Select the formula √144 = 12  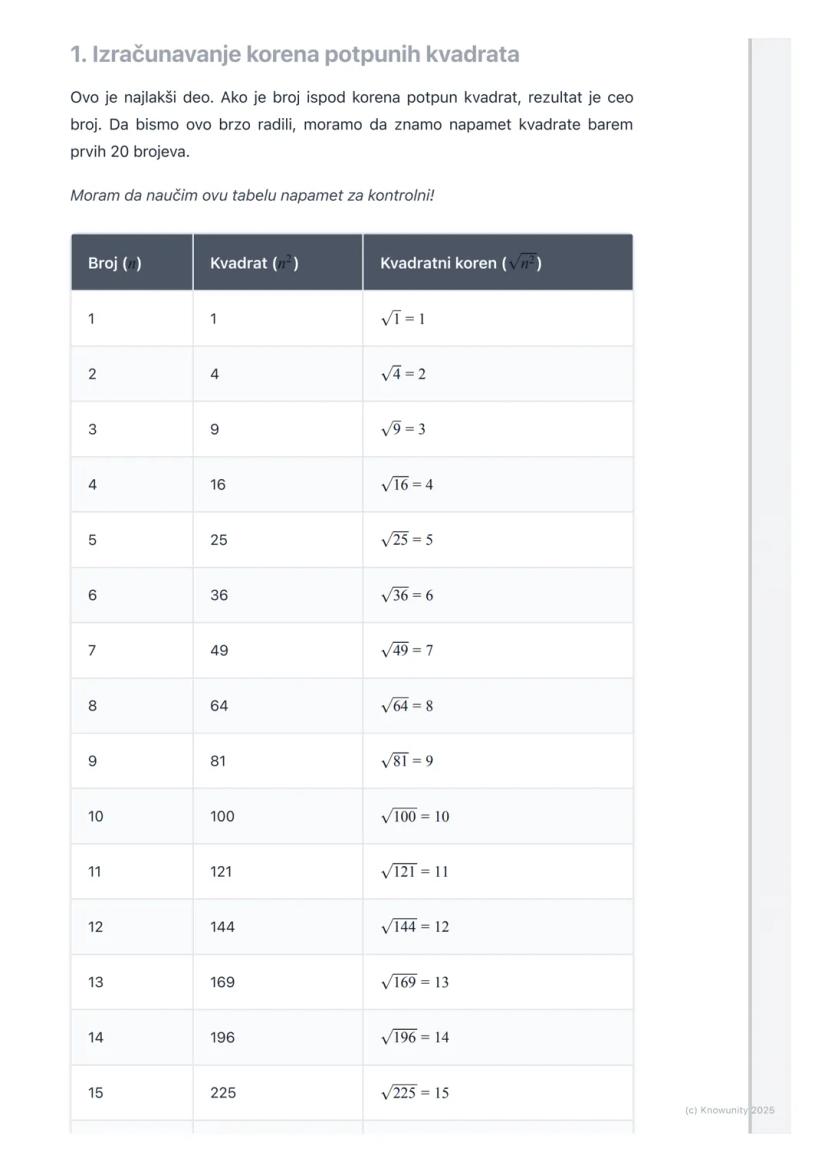415,927
